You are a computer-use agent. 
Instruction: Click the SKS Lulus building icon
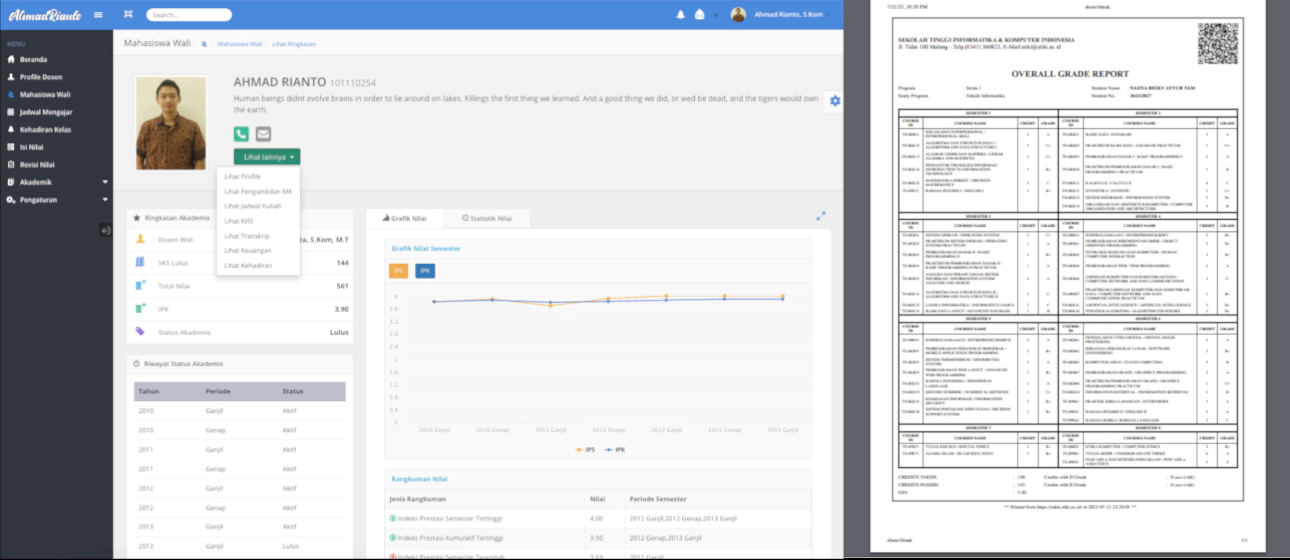140,262
